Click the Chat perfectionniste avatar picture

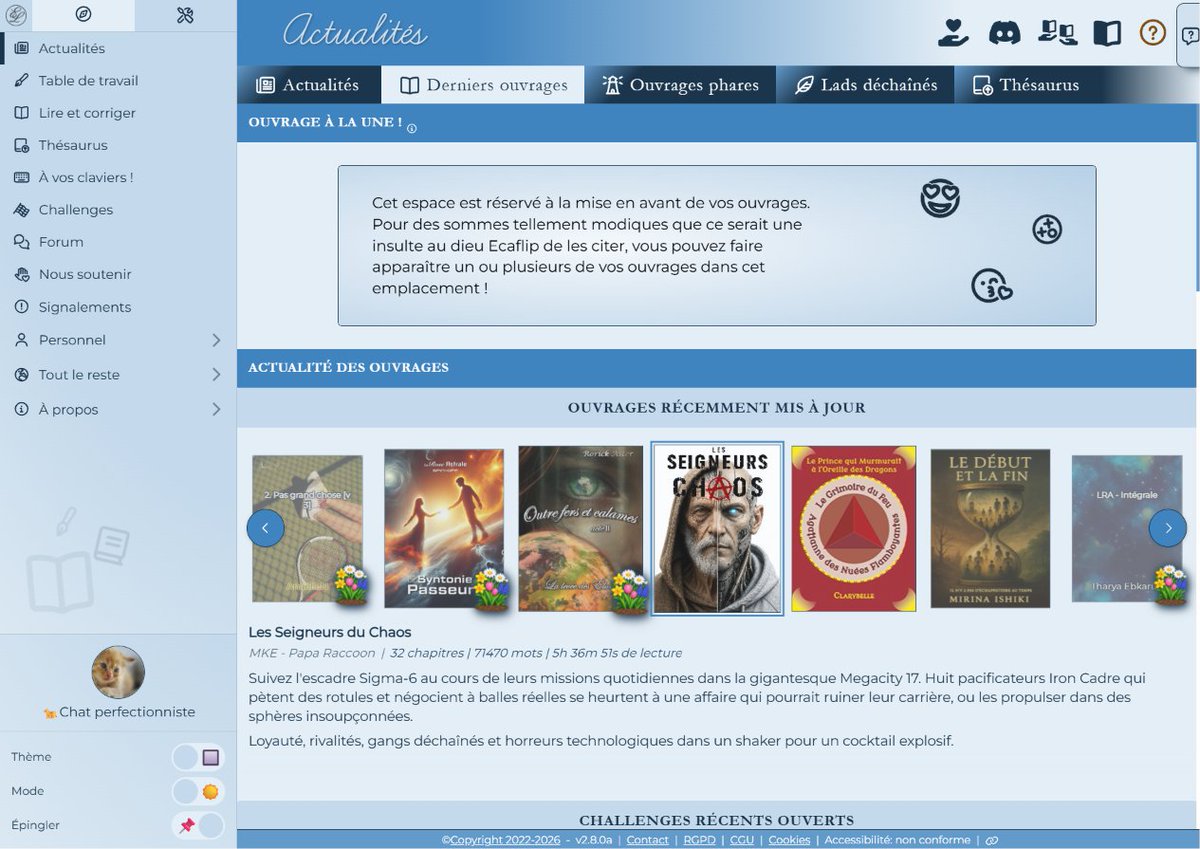(x=118, y=672)
